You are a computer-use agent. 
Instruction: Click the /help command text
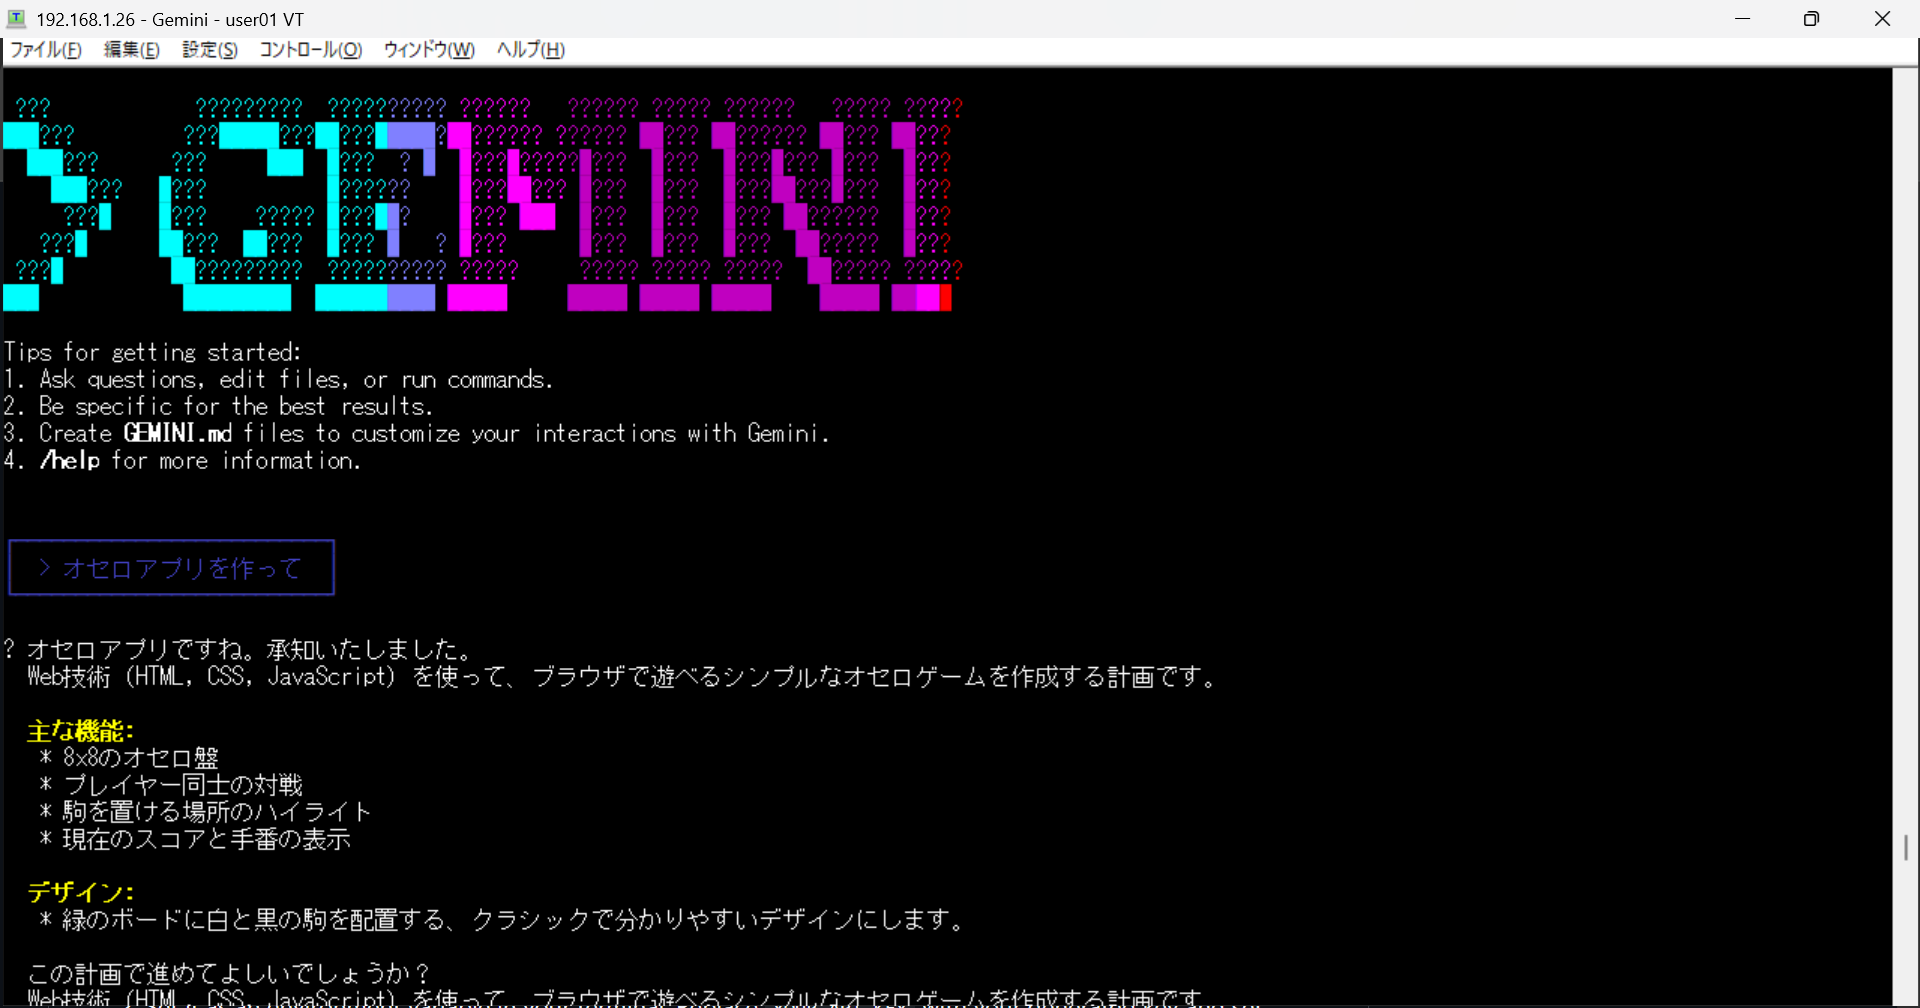[x=70, y=461]
